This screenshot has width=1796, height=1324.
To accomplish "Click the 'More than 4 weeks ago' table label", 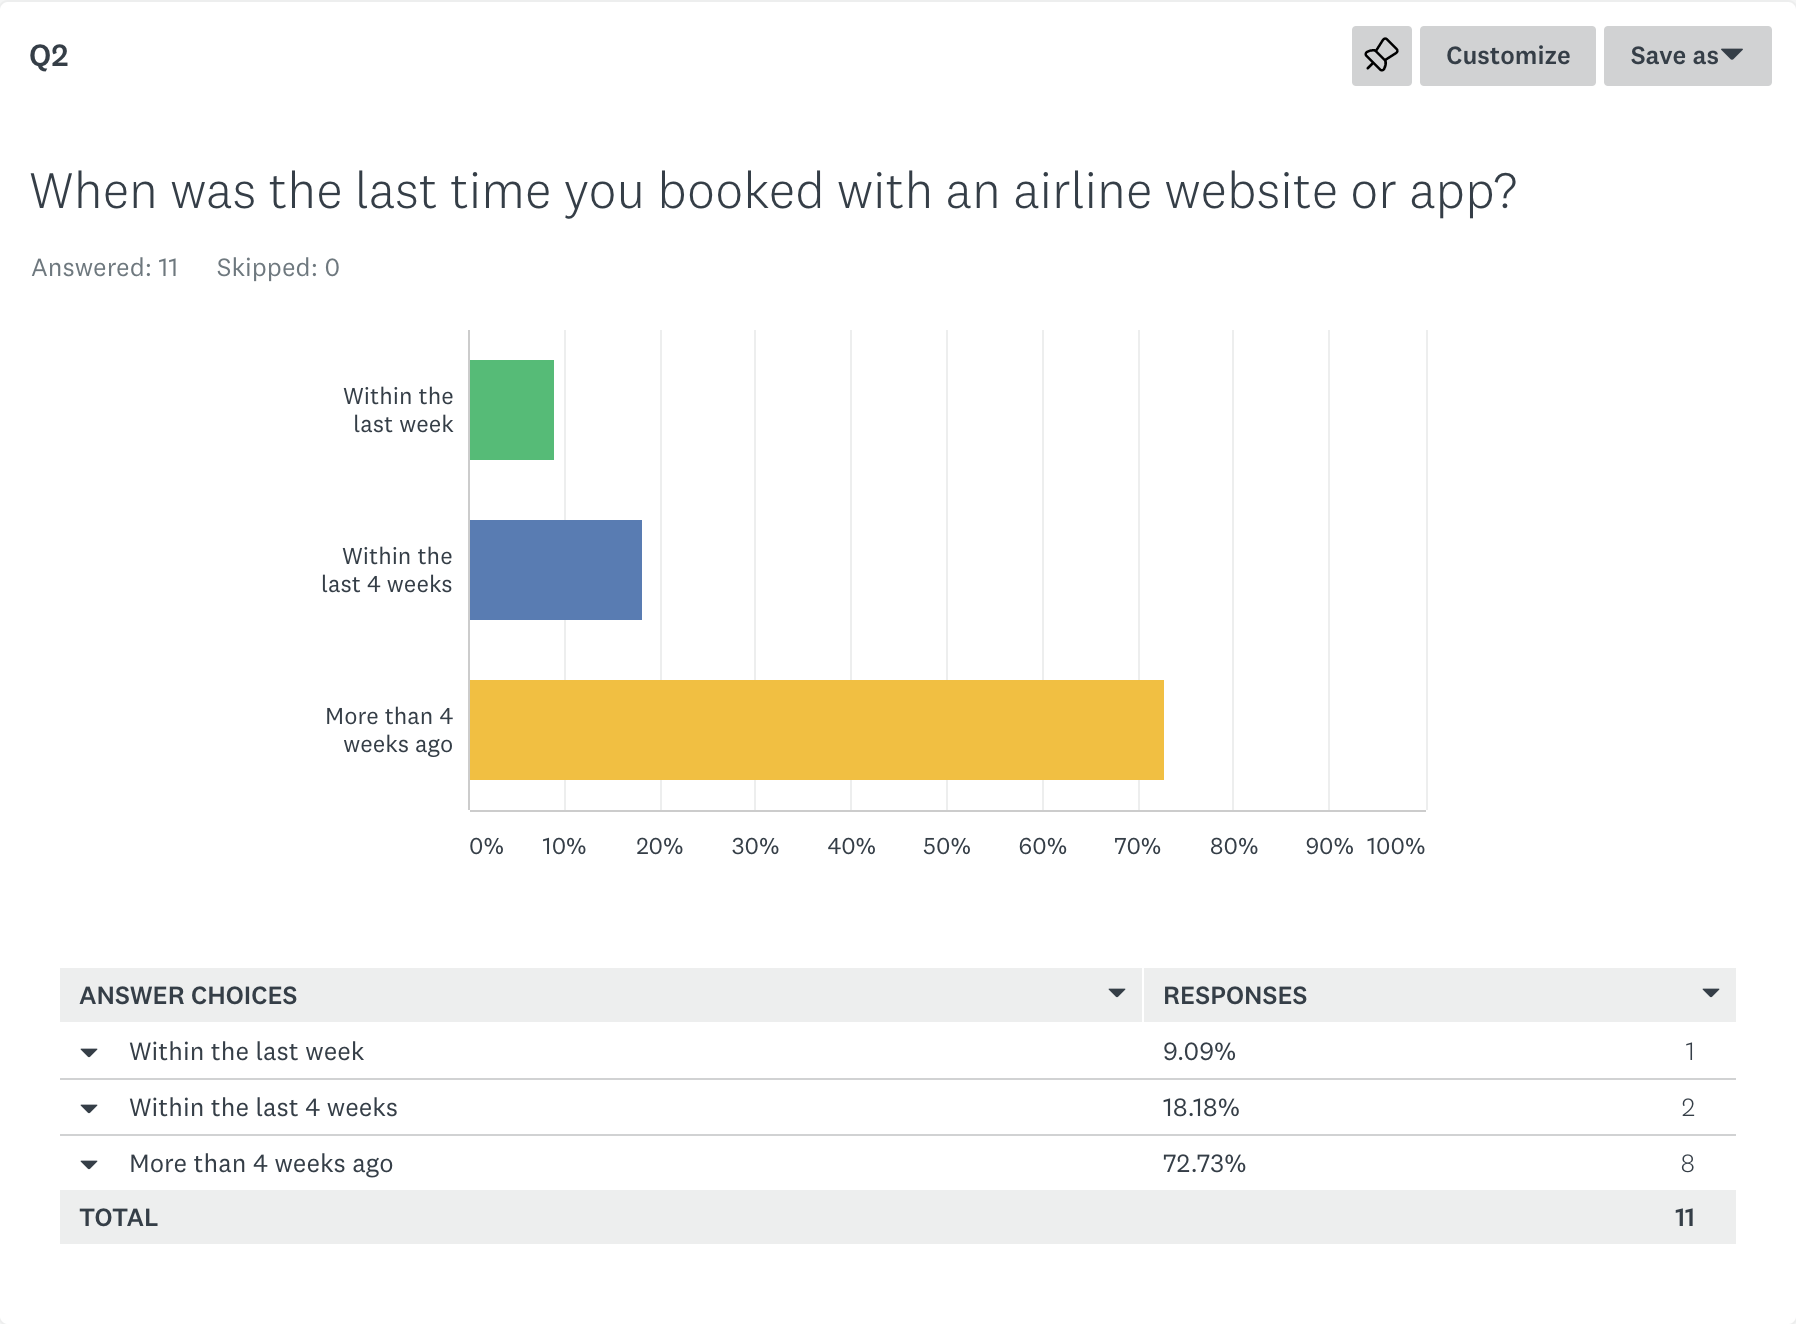I will [x=261, y=1163].
